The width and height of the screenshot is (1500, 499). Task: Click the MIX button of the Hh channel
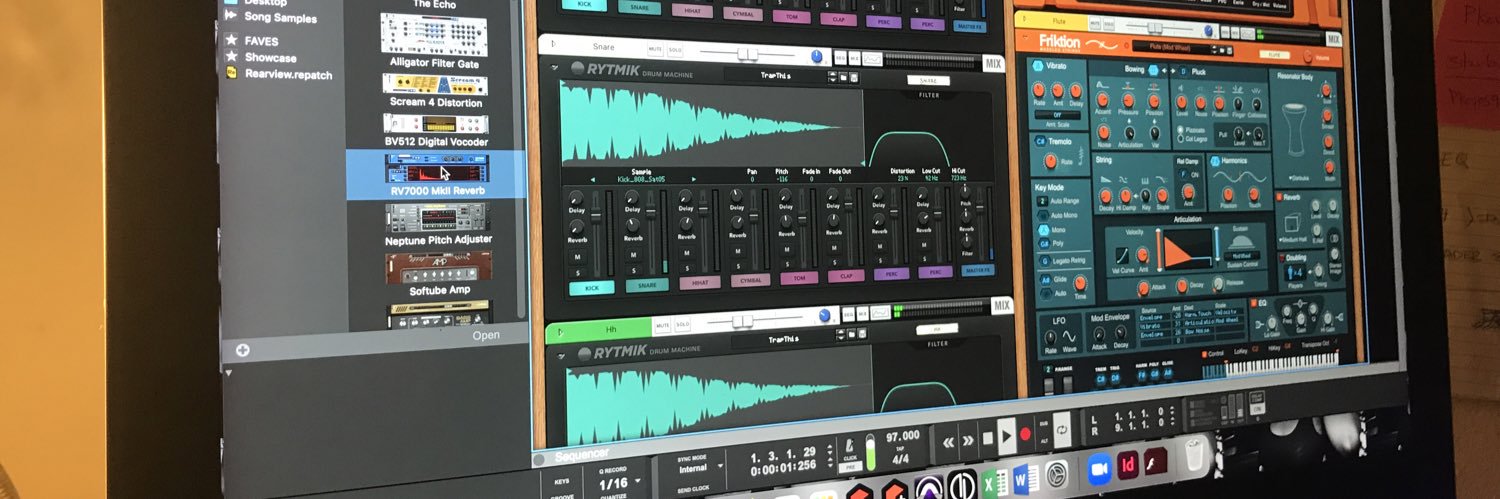pos(1002,305)
